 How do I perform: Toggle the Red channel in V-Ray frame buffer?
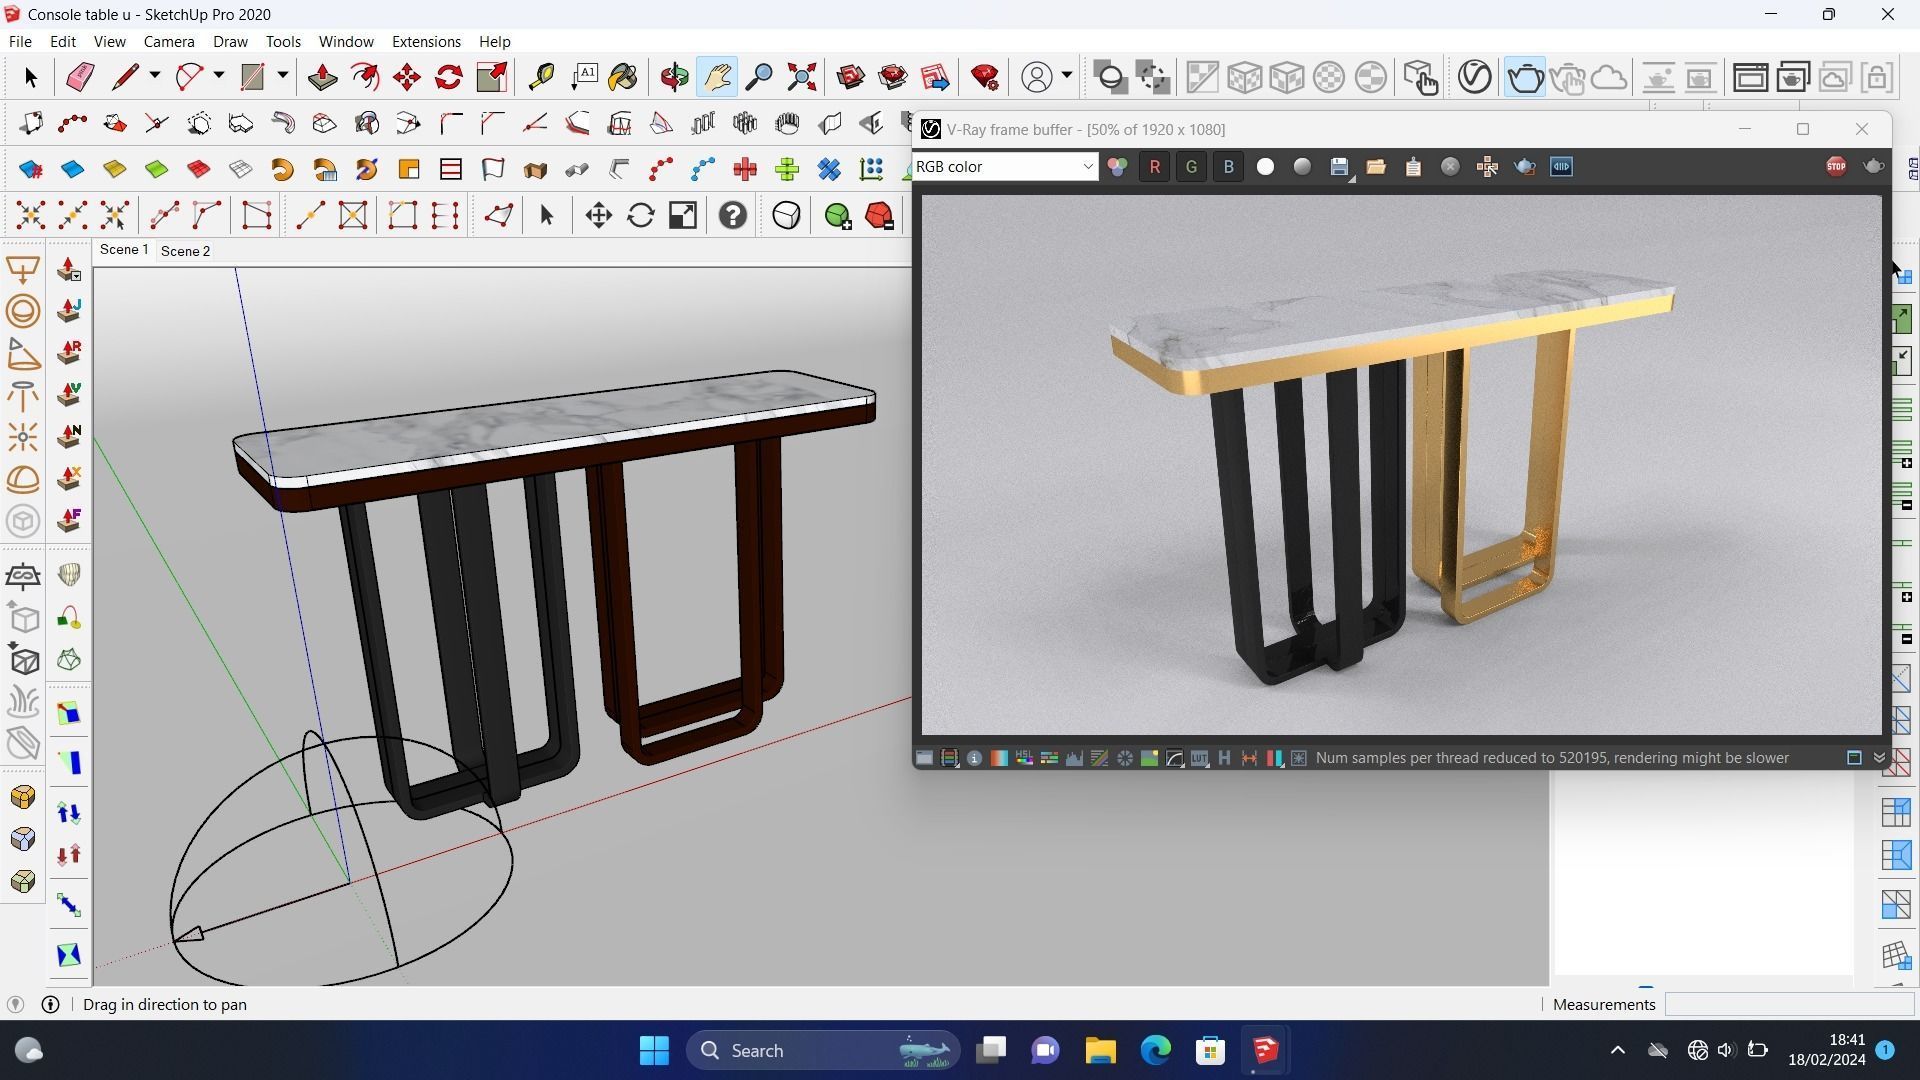[x=1154, y=167]
